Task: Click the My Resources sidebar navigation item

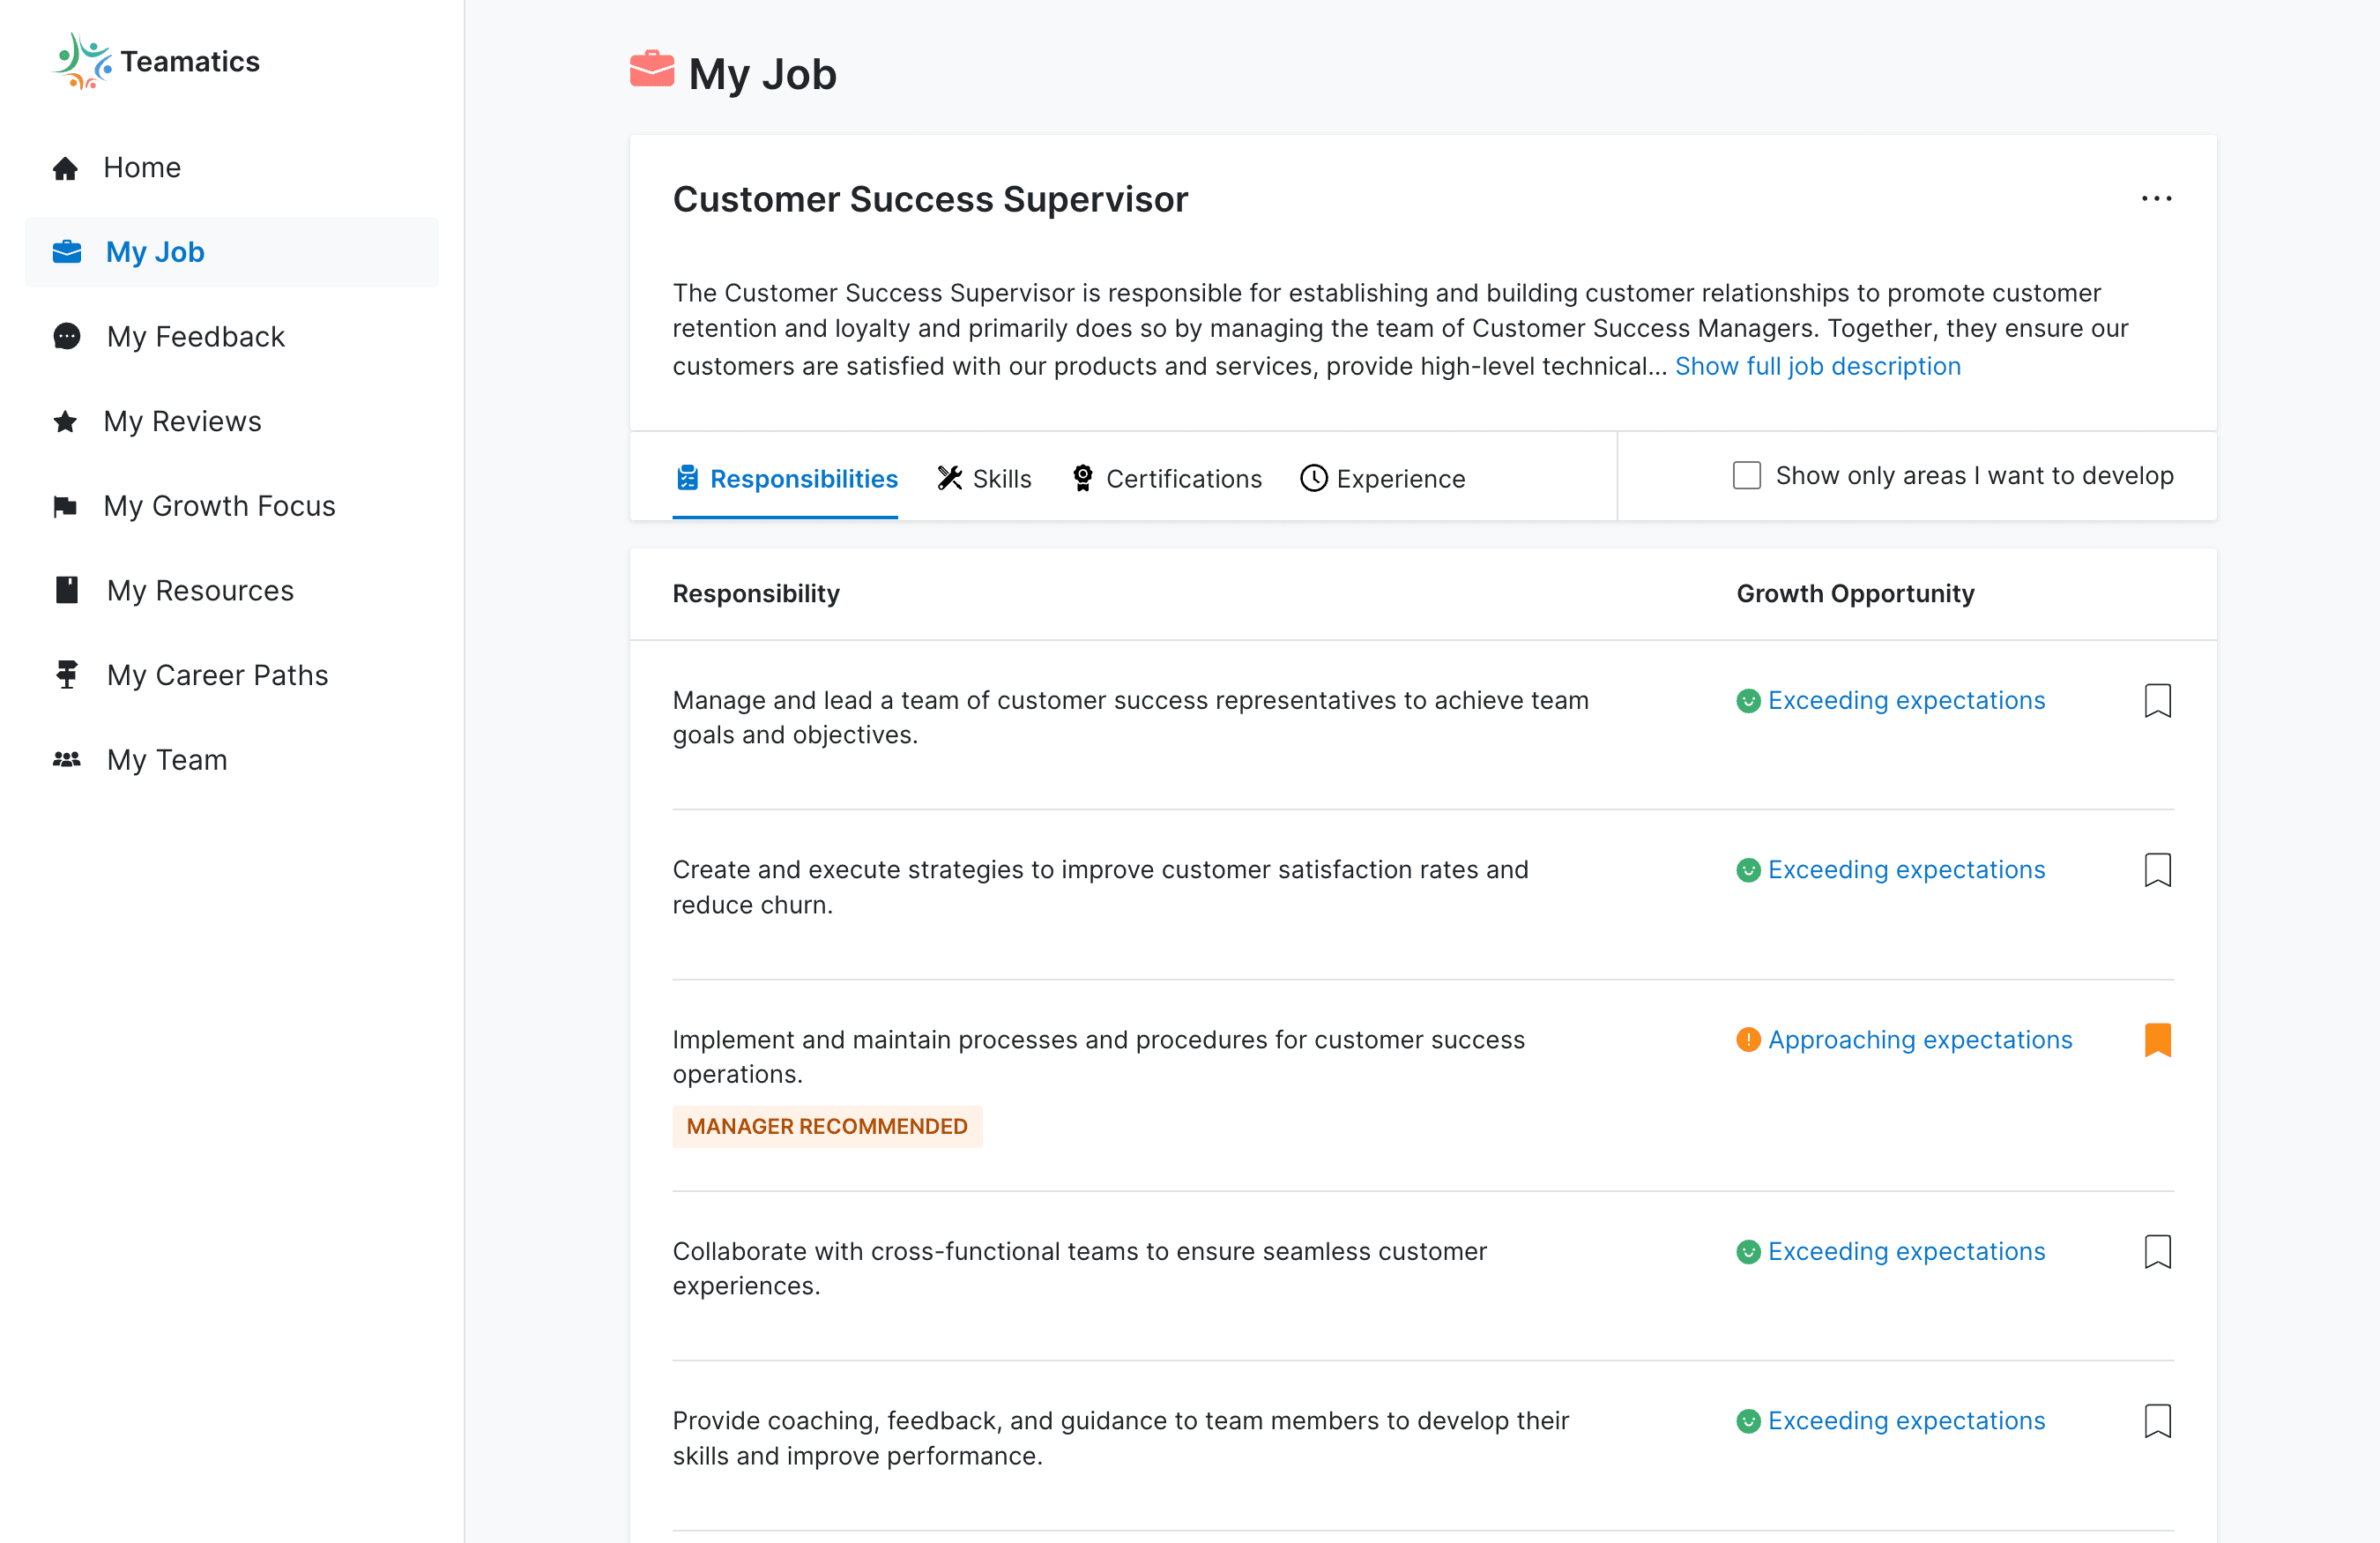Action: pyautogui.click(x=199, y=590)
